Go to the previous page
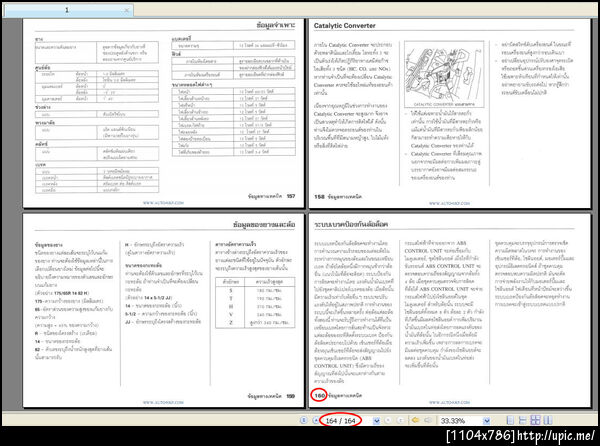600x446 pixels. [316, 420]
